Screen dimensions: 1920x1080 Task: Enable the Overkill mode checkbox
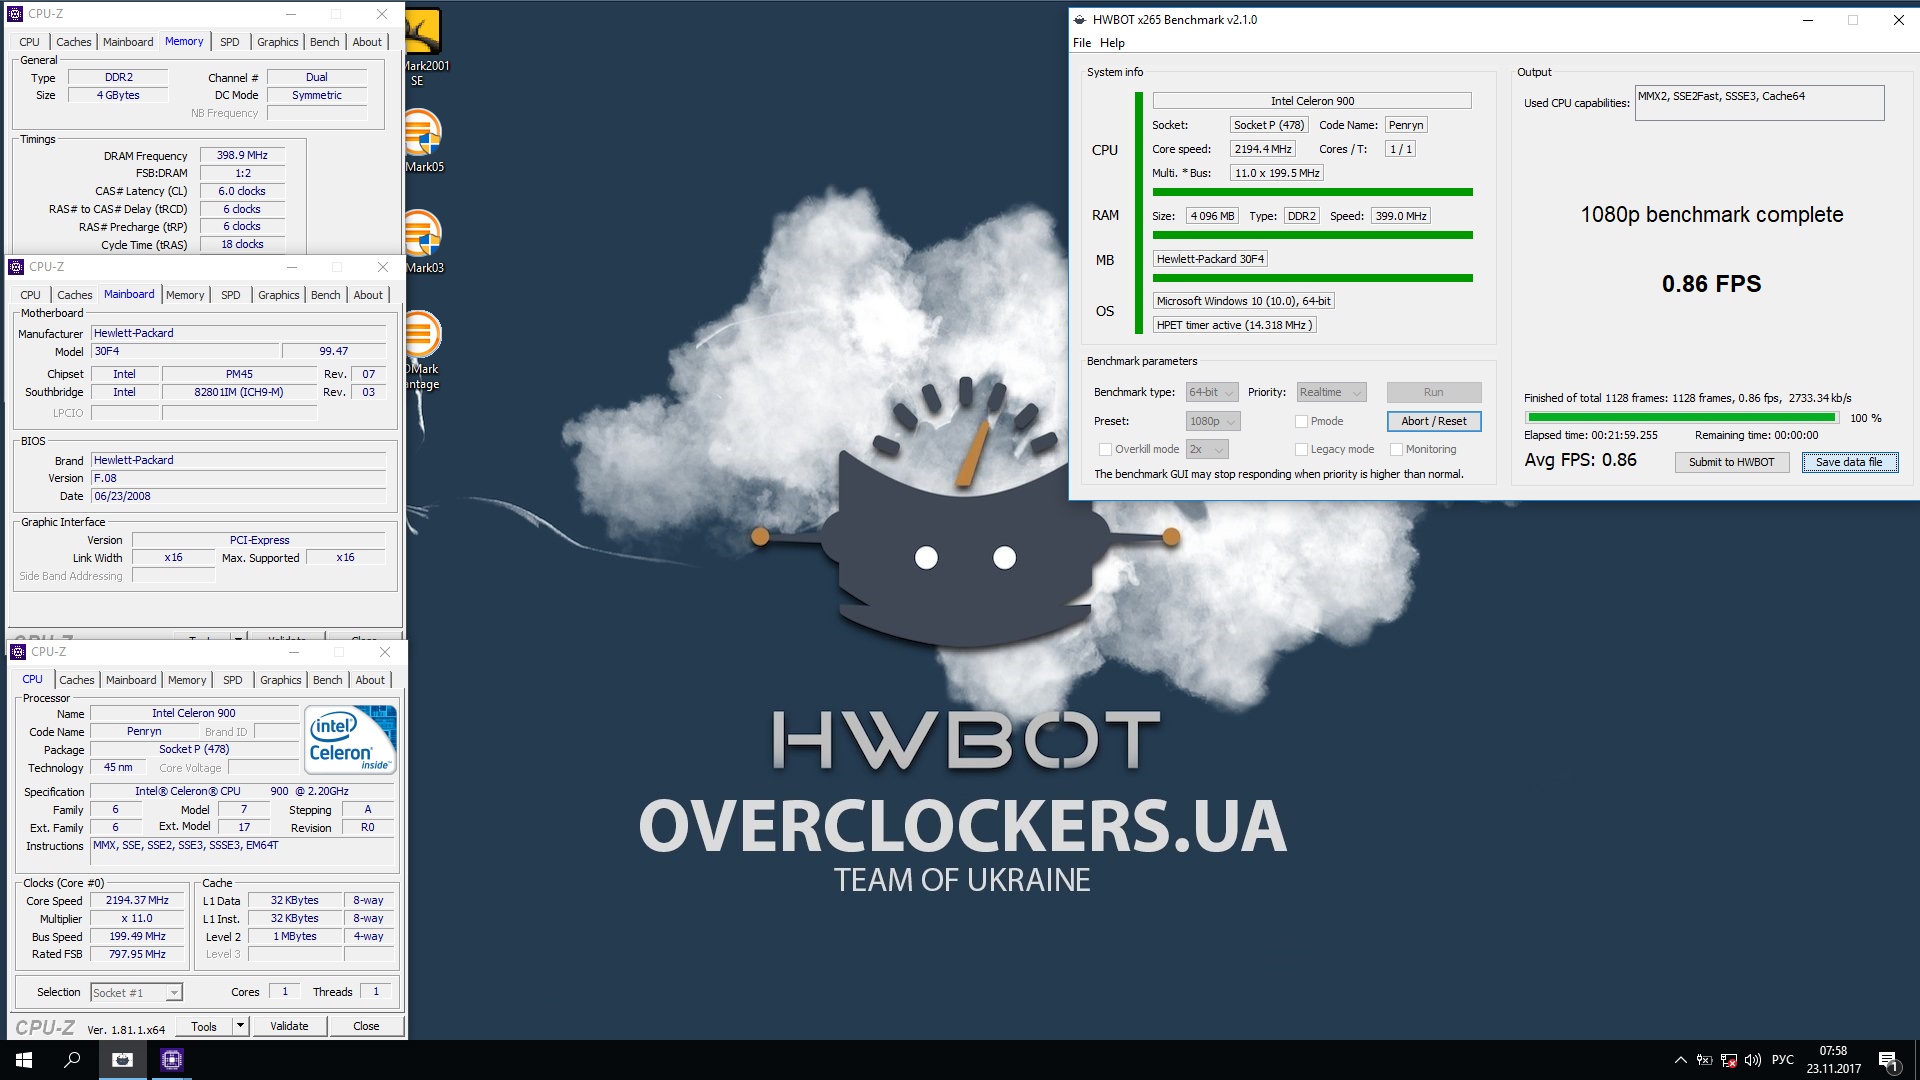(1105, 449)
